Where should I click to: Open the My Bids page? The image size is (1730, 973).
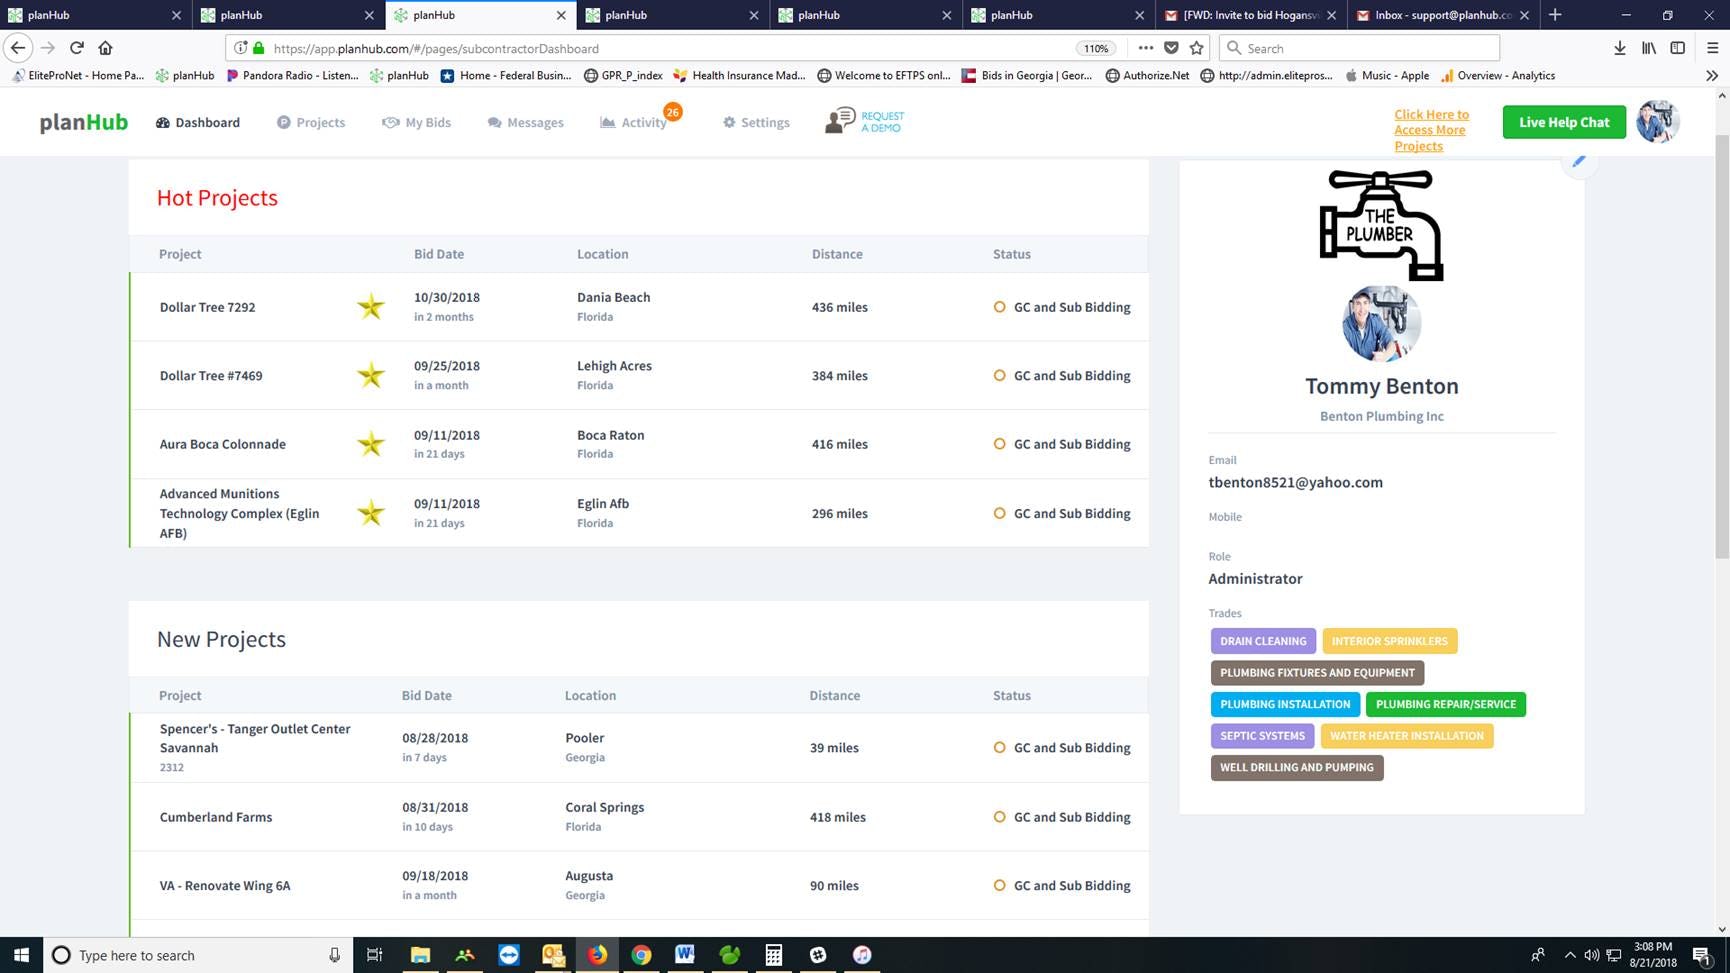417,122
